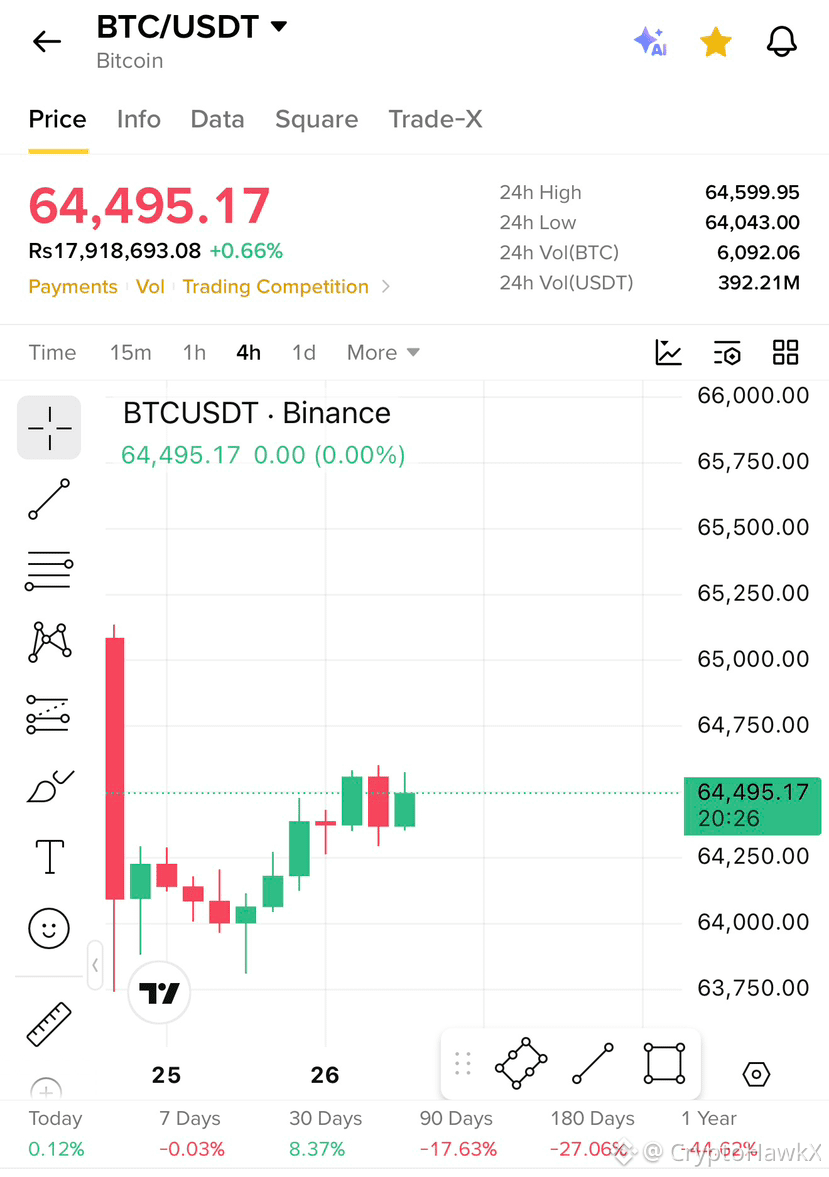Image resolution: width=829 pixels, height=1177 pixels.
Task: Select trend line in floating toolbar
Action: (592, 1063)
